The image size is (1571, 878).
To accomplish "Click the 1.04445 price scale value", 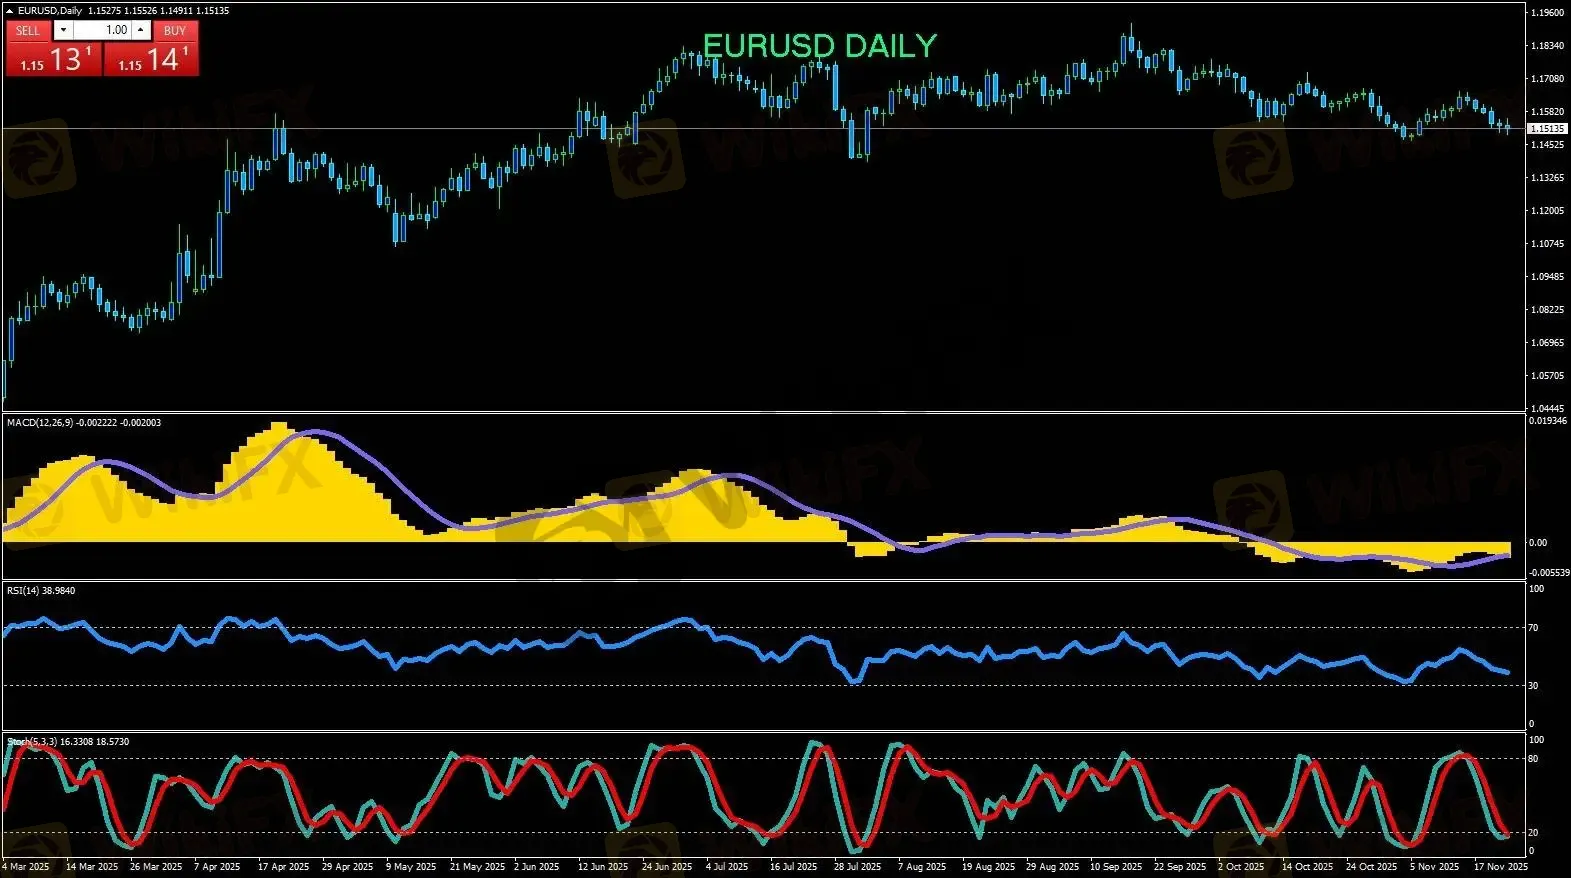I will click(x=1547, y=408).
